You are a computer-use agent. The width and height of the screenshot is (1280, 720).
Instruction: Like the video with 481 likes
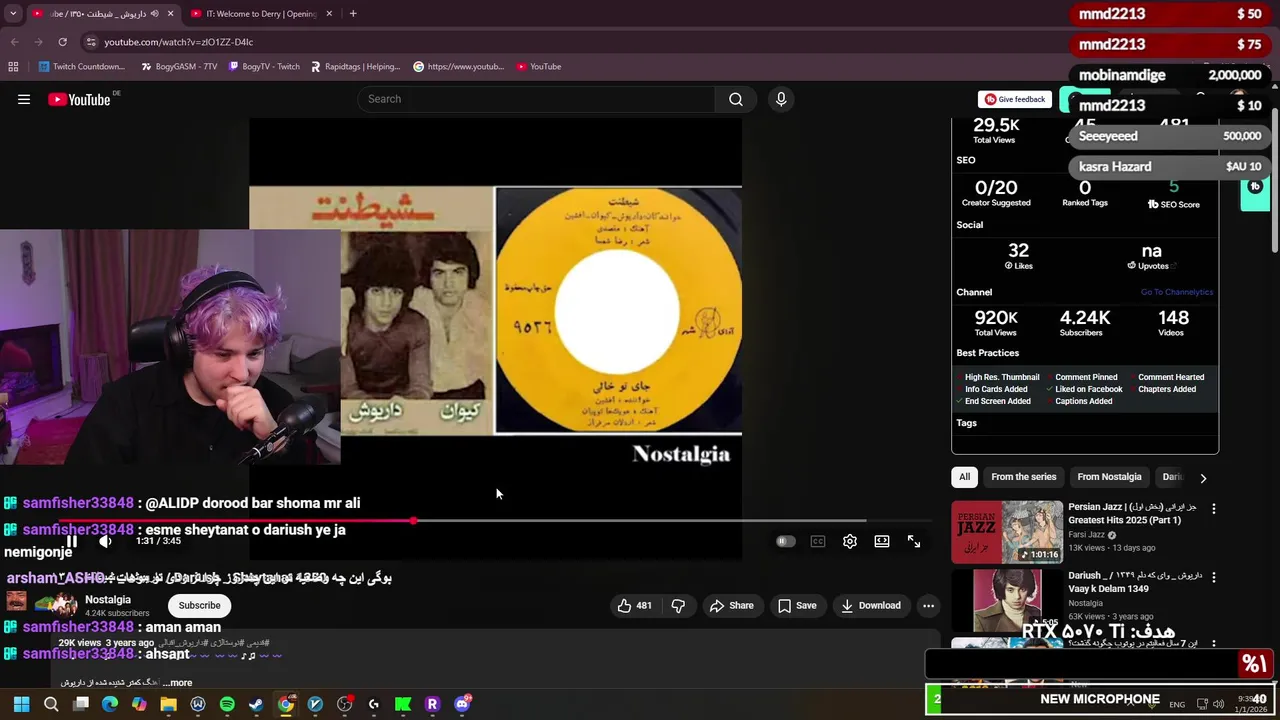pos(635,605)
